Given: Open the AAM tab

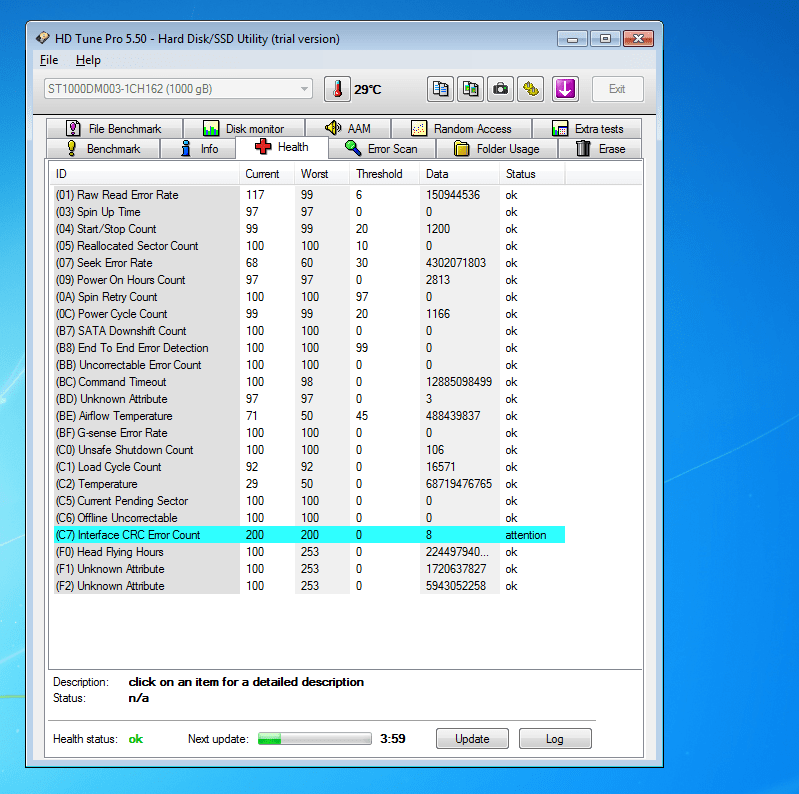Looking at the screenshot, I should click(348, 128).
